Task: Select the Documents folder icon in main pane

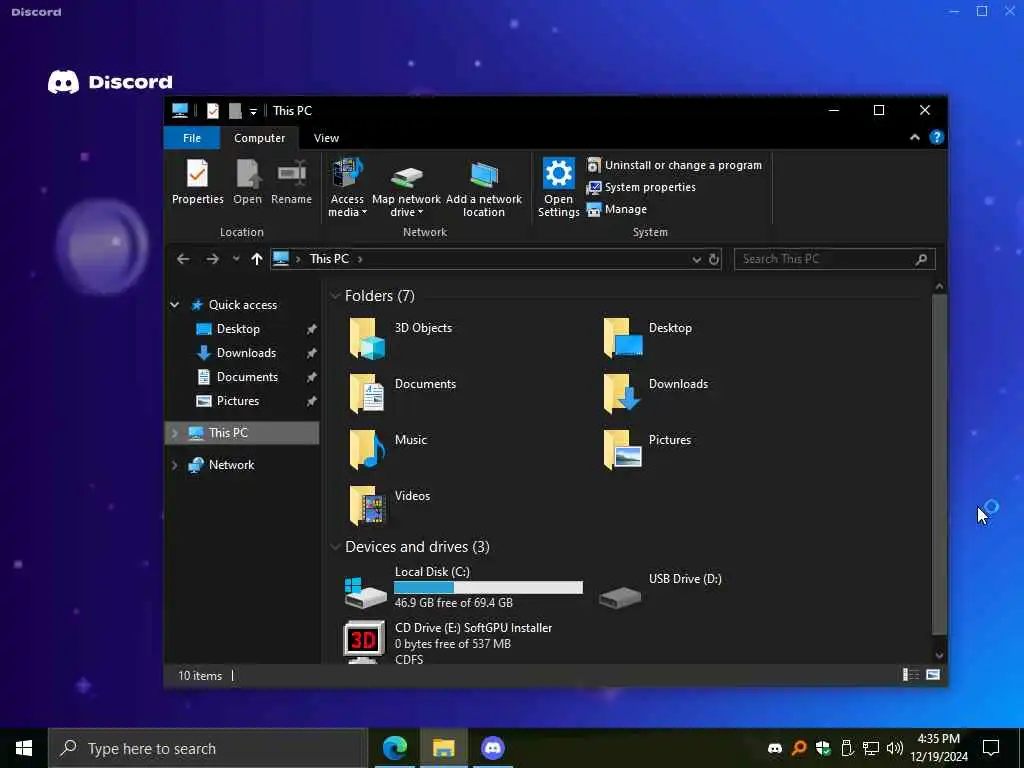Action: point(367,394)
